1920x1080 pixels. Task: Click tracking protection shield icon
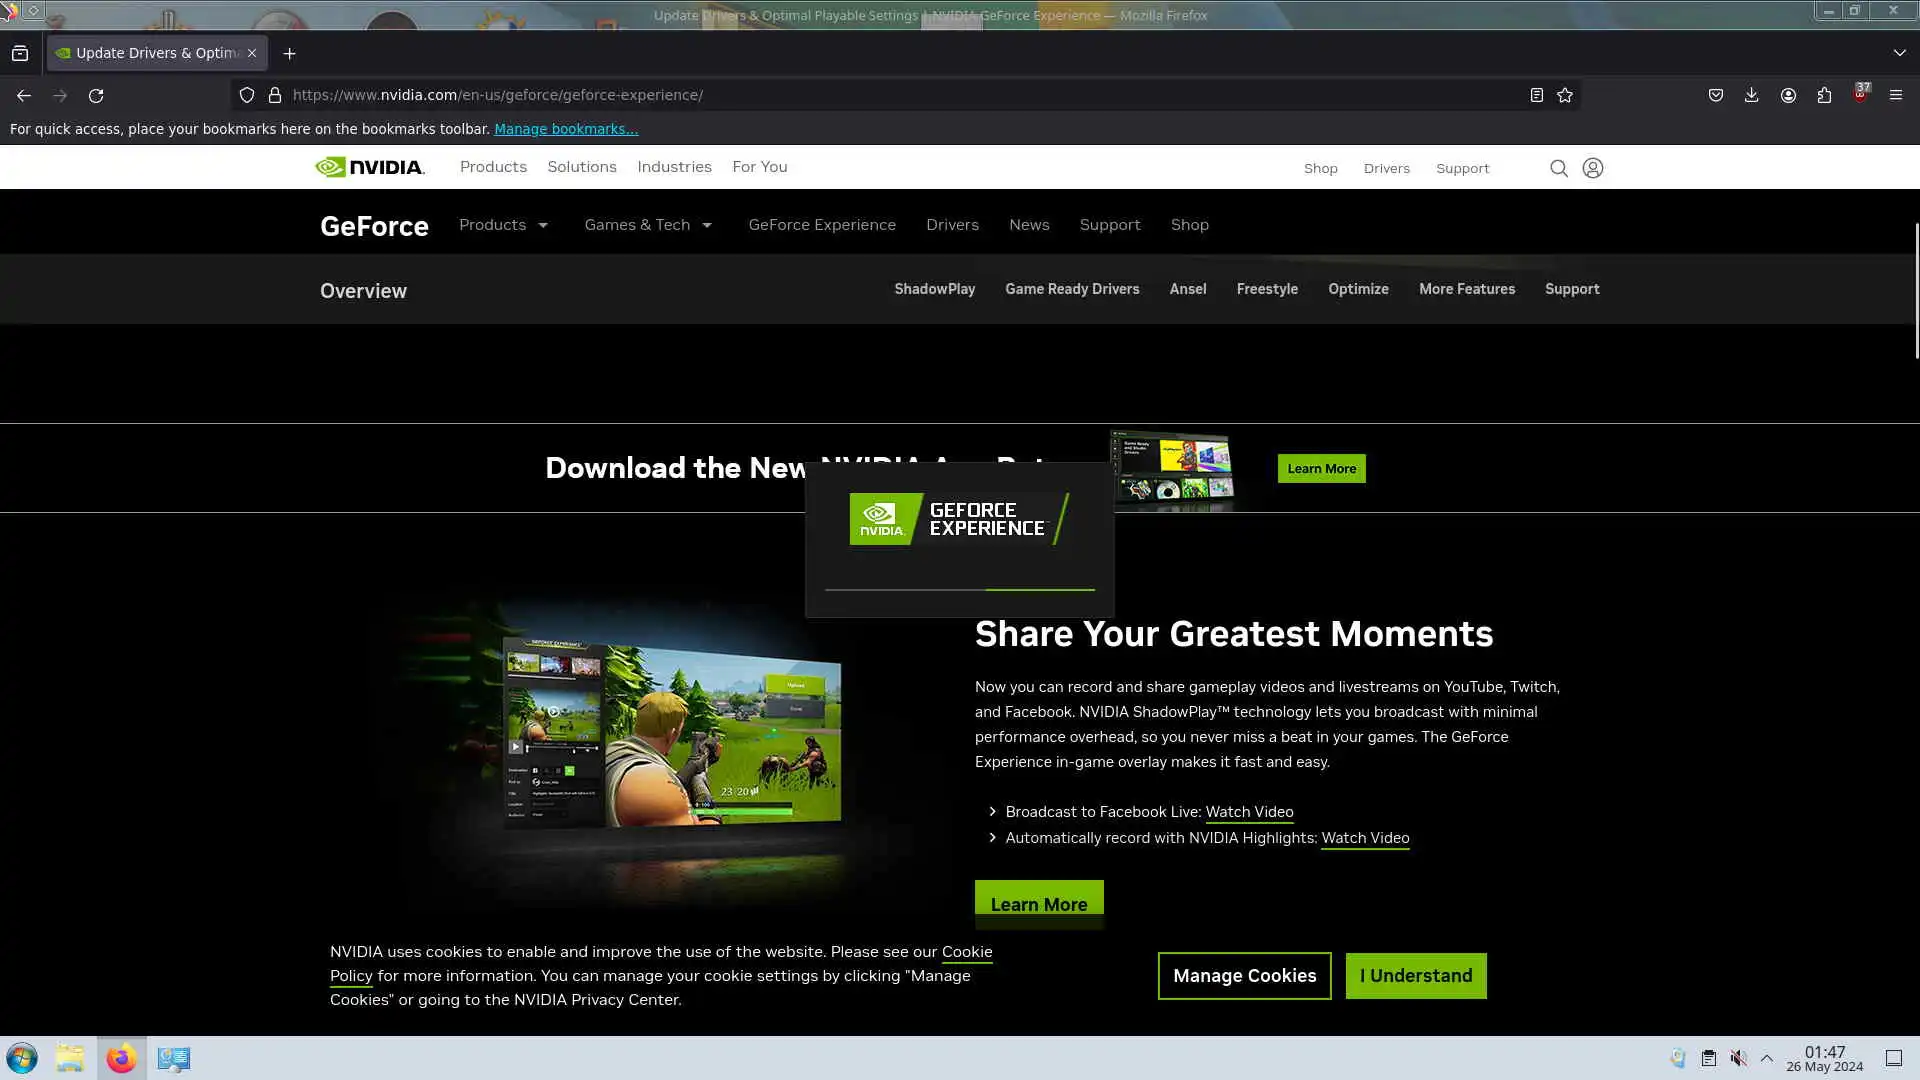(x=246, y=95)
